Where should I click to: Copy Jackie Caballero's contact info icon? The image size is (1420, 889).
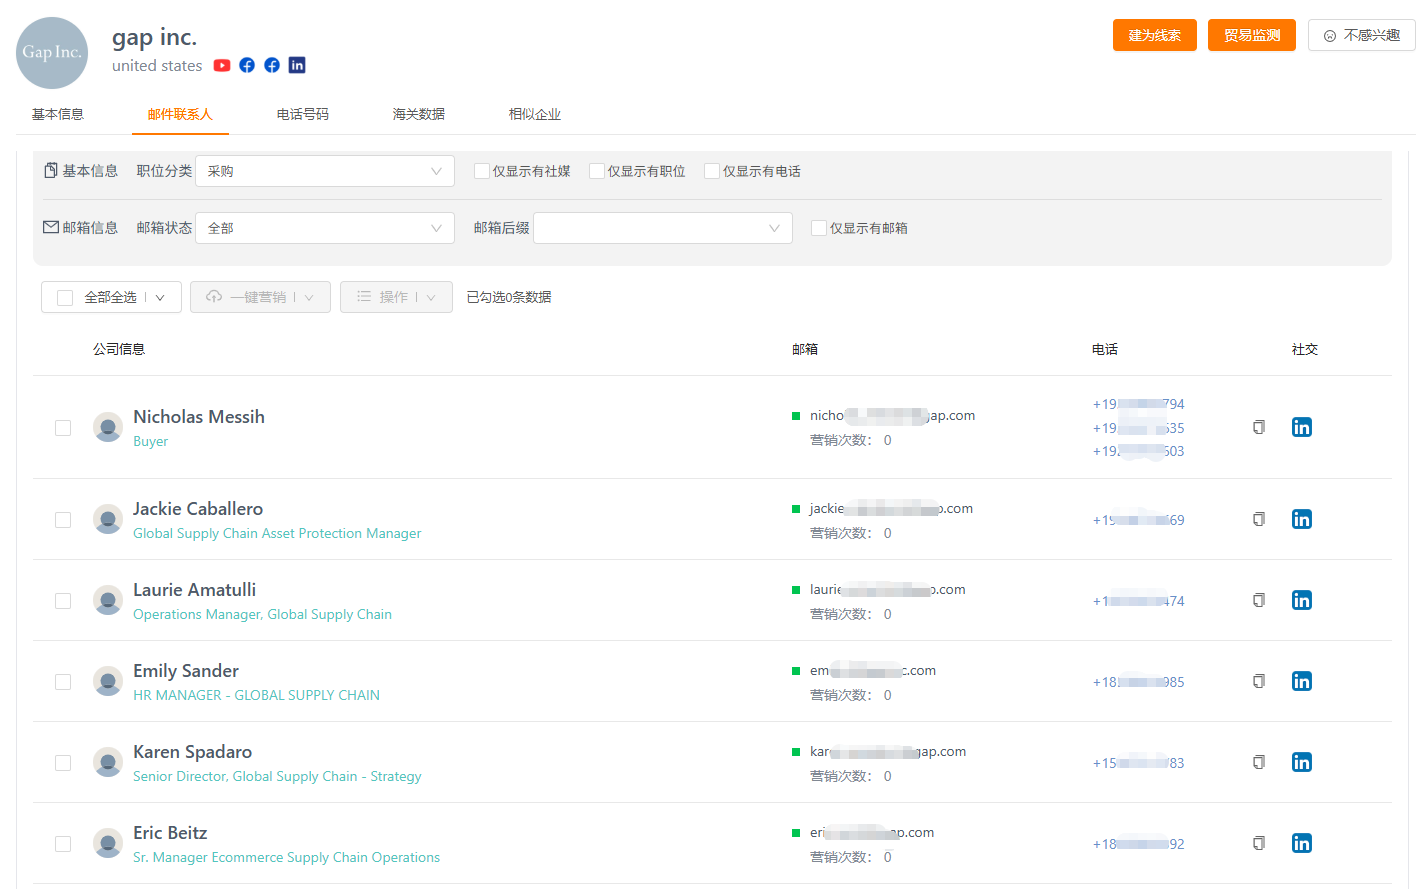pos(1259,519)
